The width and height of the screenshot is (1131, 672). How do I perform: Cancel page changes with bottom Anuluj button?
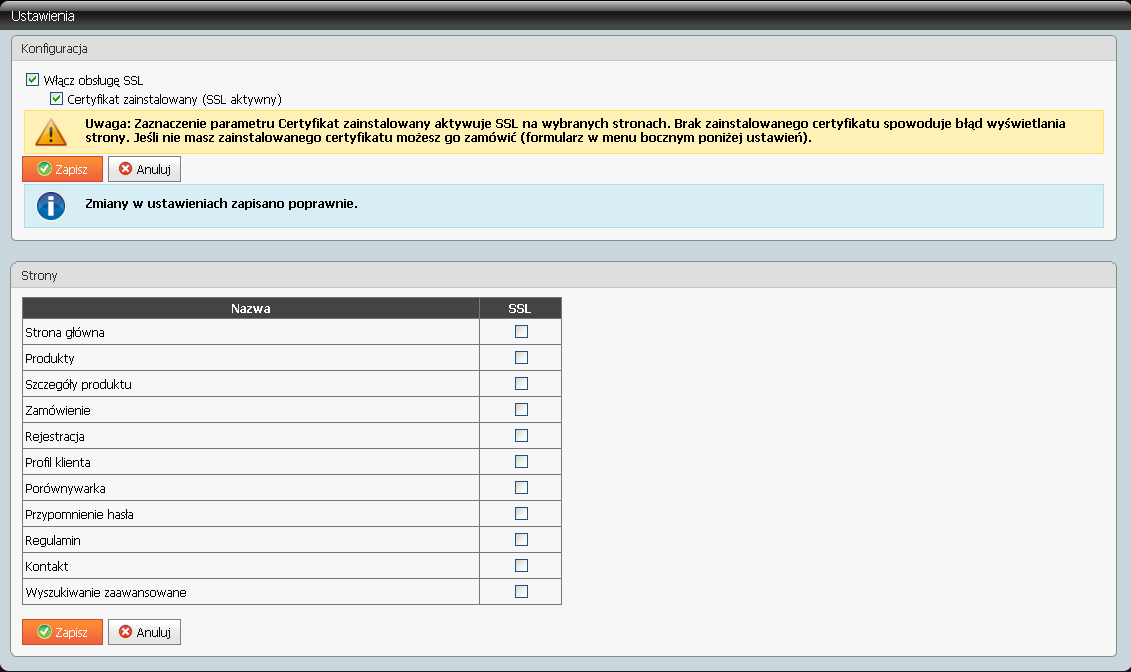tap(144, 632)
